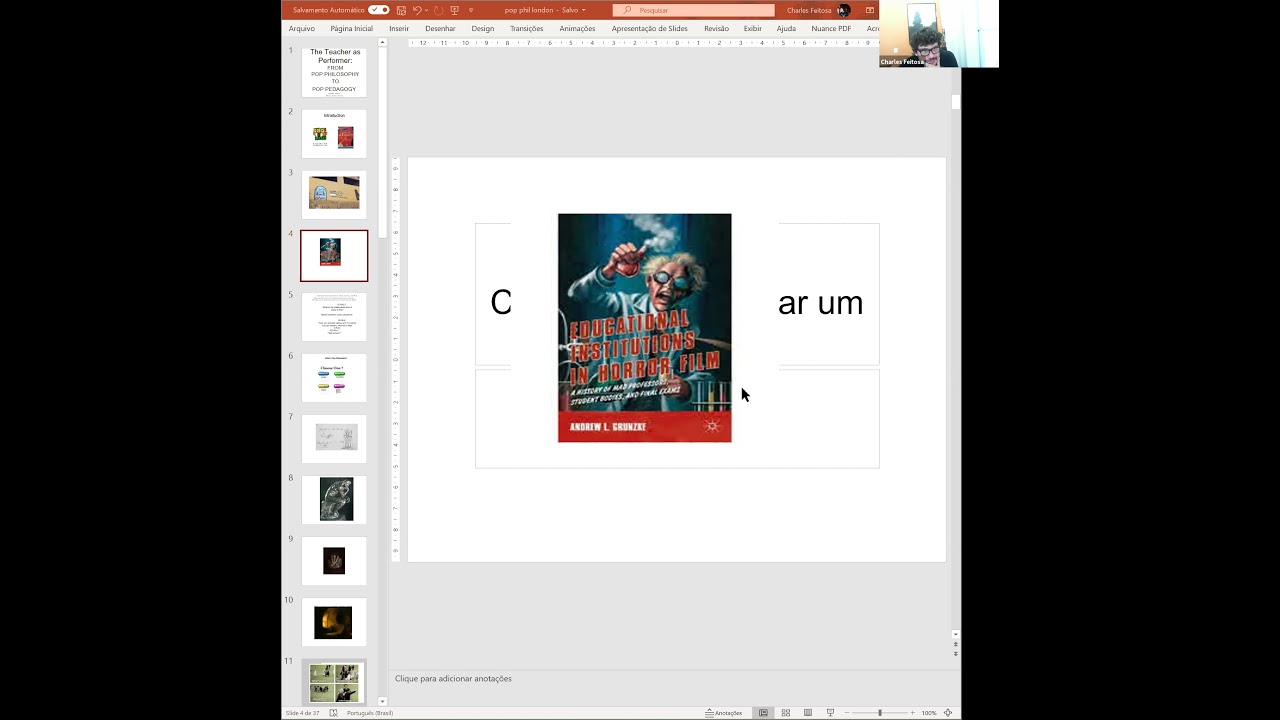This screenshot has height=720, width=1280.
Task: Click the Redo icon in title bar
Action: coord(438,10)
